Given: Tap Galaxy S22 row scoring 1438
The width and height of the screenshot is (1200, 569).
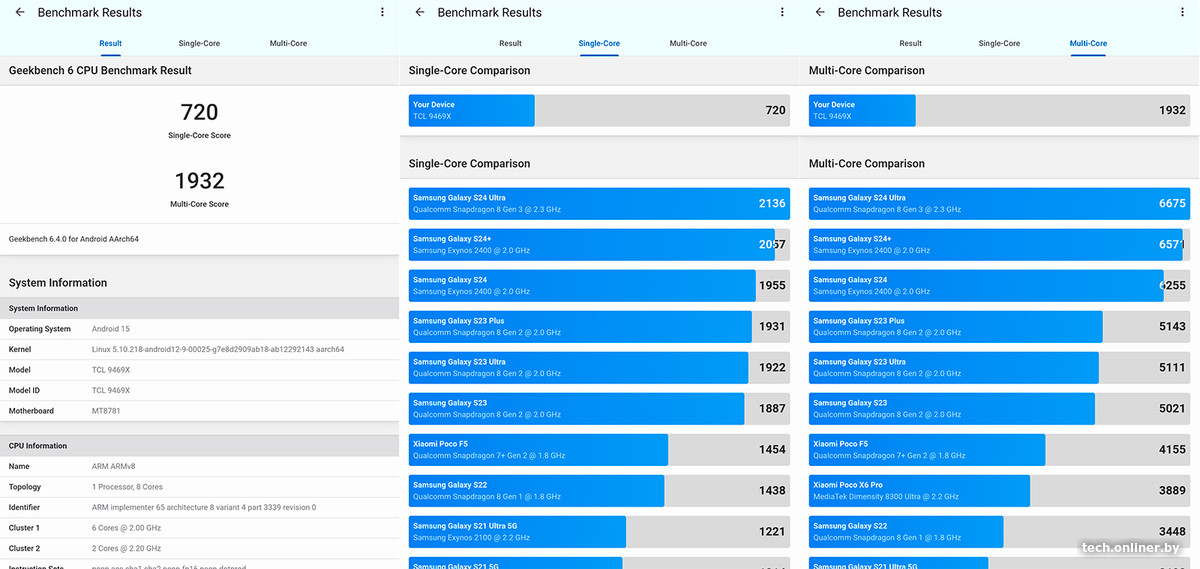Looking at the screenshot, I should (x=599, y=490).
